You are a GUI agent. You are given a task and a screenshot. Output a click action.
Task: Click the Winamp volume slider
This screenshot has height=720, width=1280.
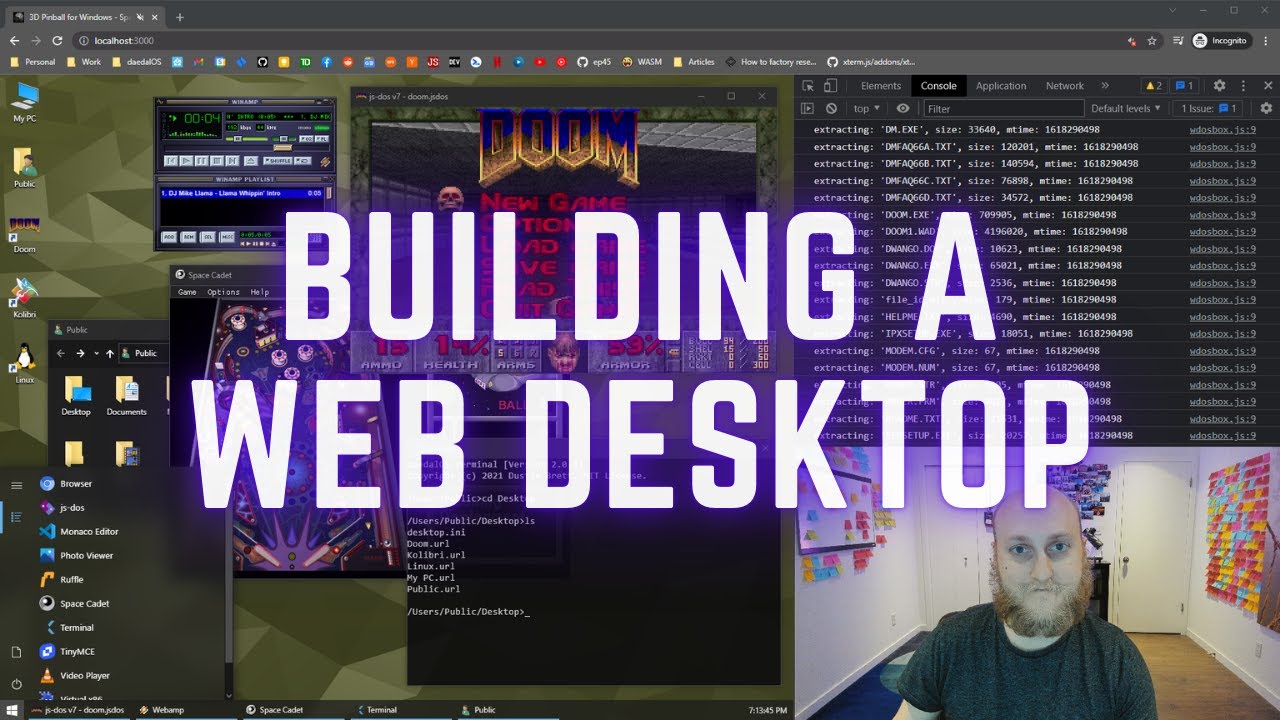point(247,139)
